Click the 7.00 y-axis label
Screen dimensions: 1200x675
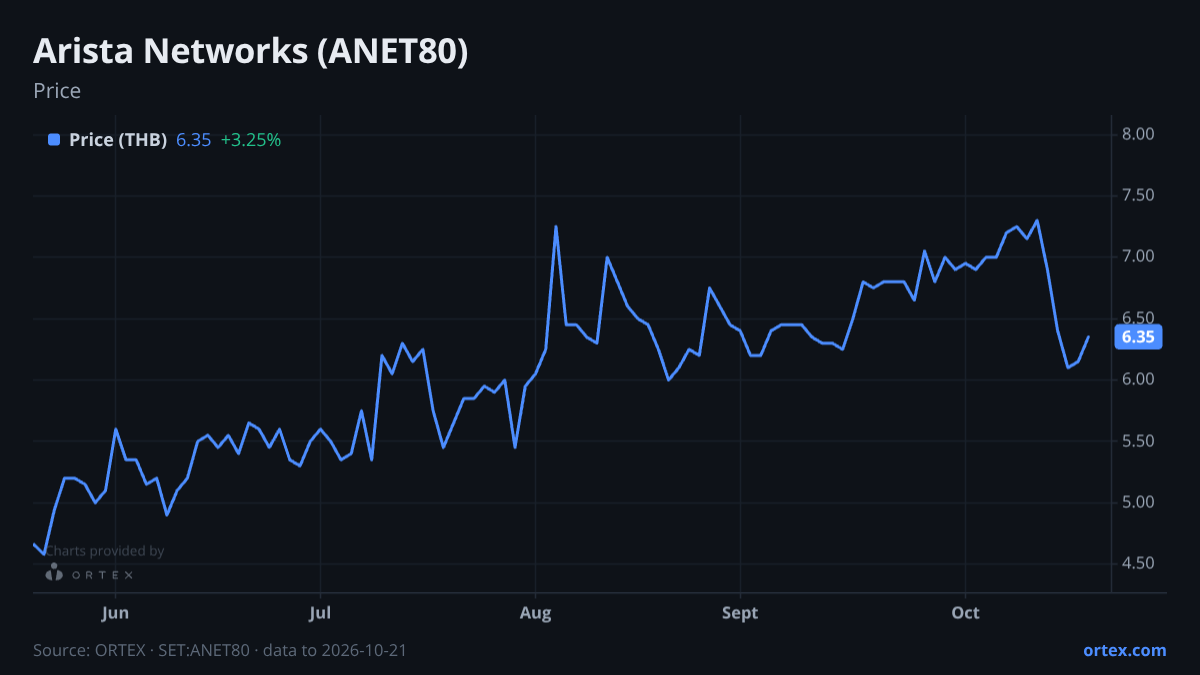(x=1138, y=257)
